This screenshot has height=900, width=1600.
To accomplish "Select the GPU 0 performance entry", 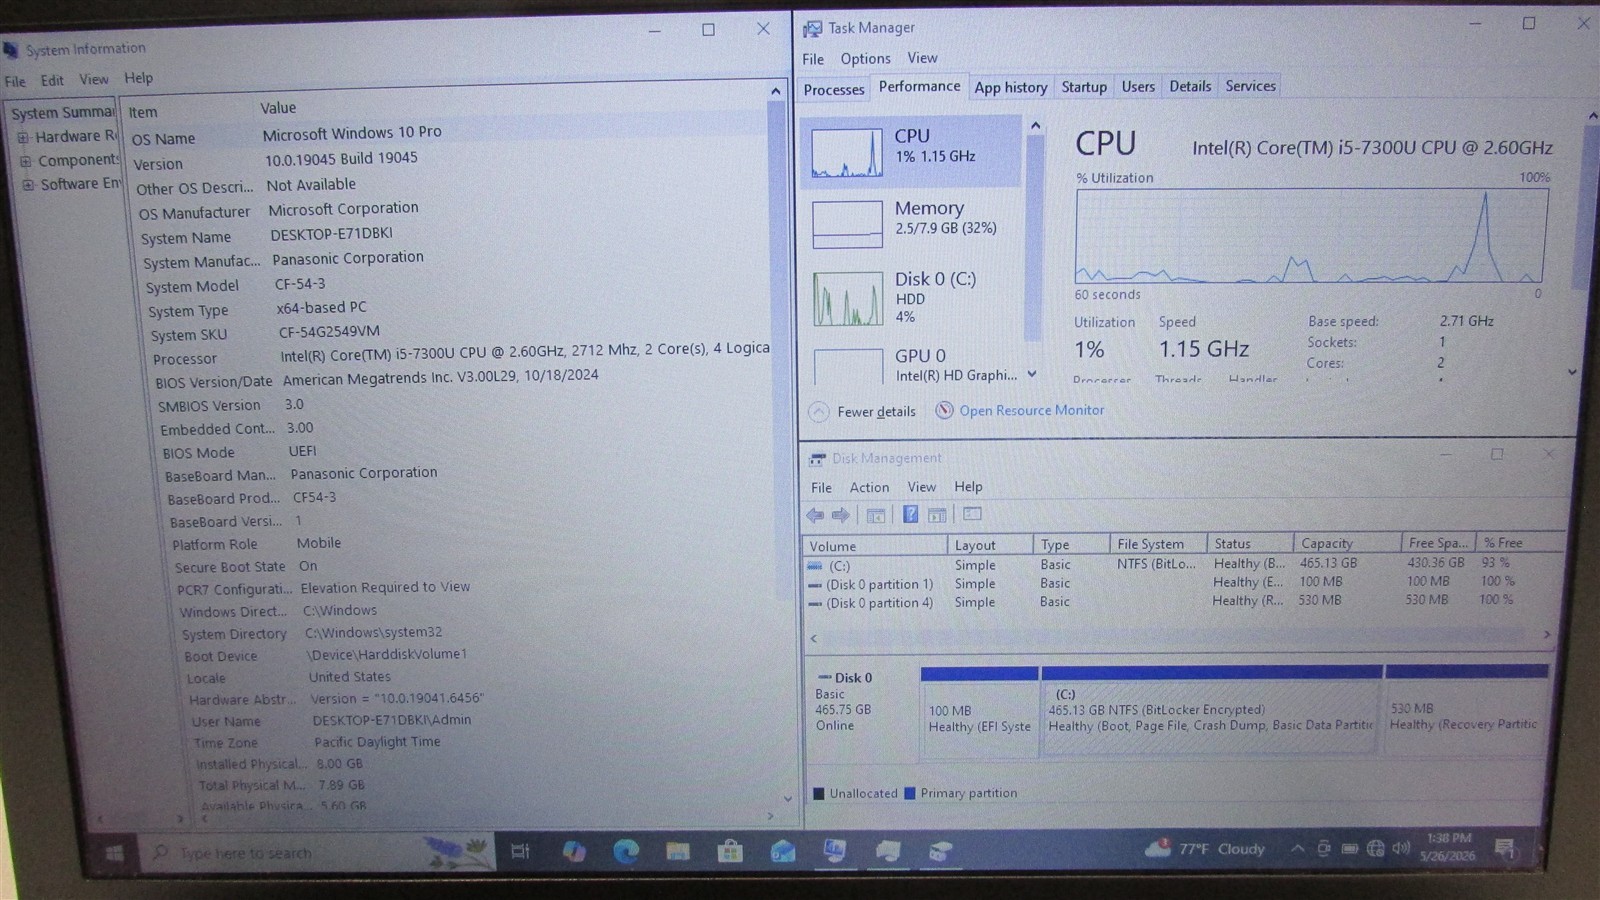I will click(917, 365).
